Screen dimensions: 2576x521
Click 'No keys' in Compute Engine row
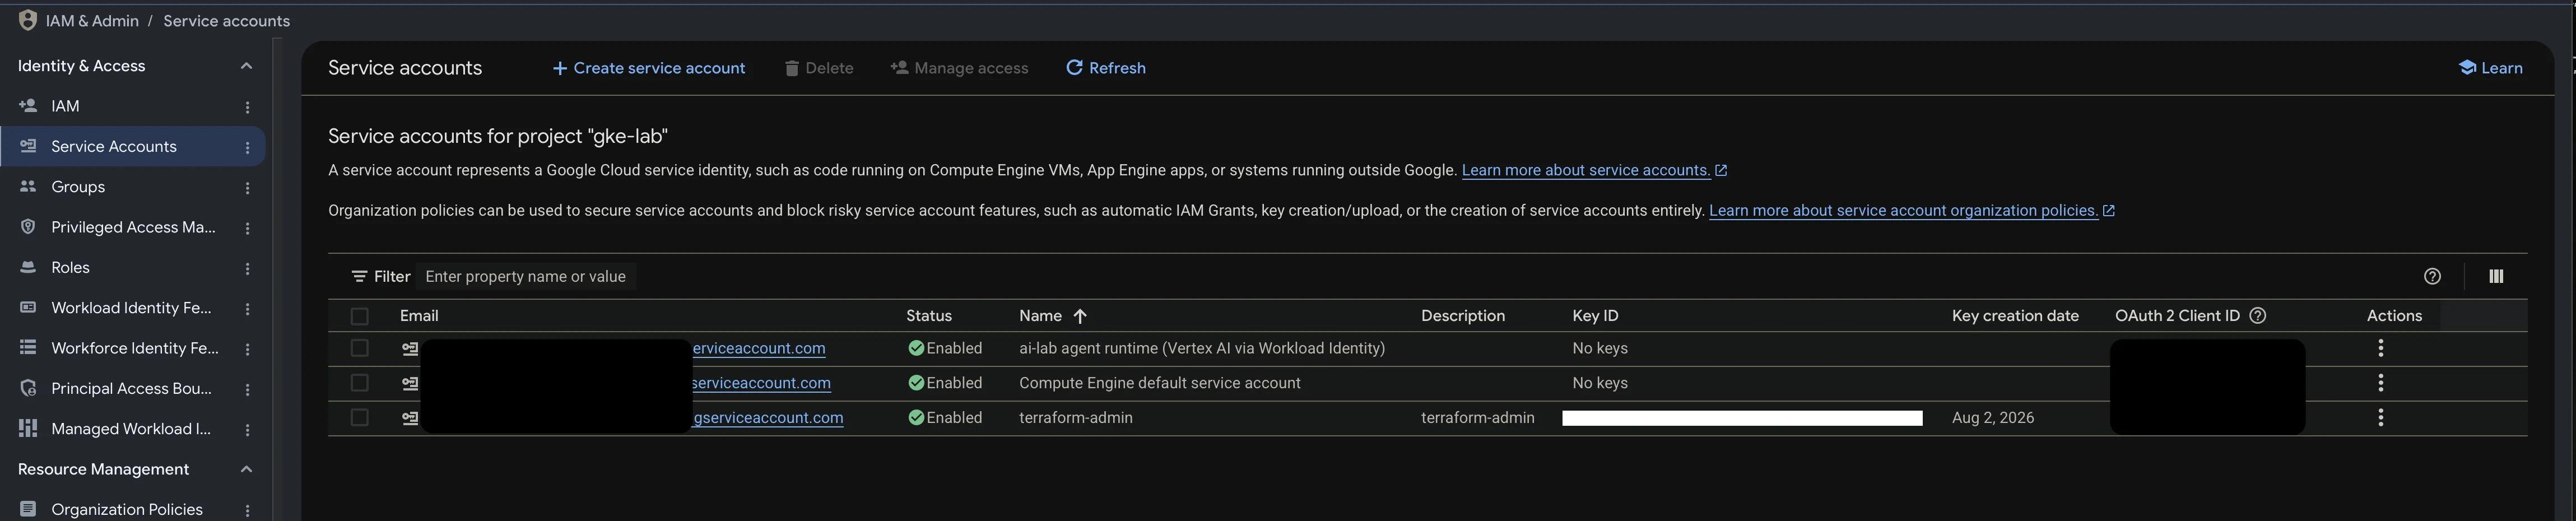click(1600, 382)
